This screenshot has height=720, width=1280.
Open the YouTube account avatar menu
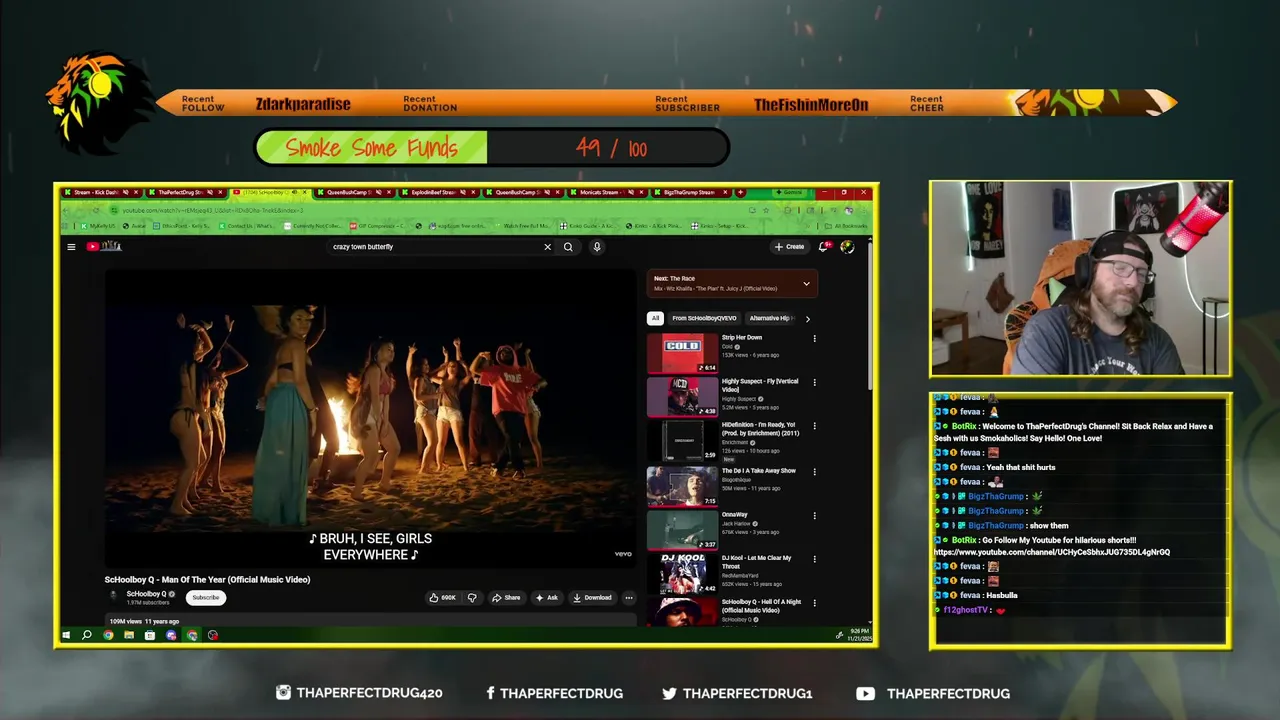point(847,247)
